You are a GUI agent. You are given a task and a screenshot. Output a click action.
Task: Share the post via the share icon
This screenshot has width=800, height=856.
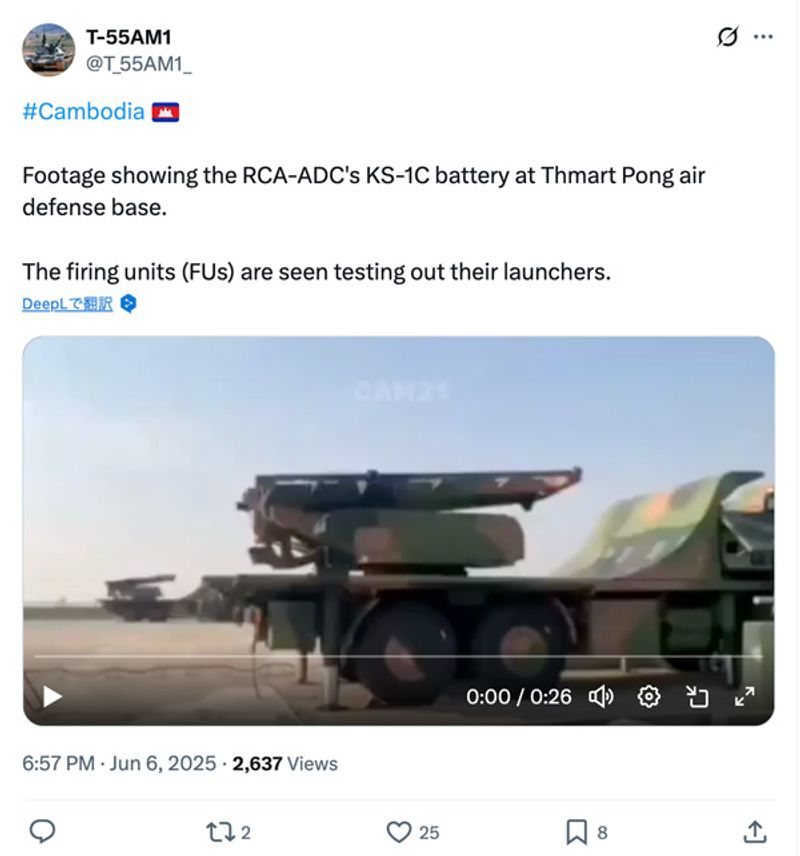[755, 831]
